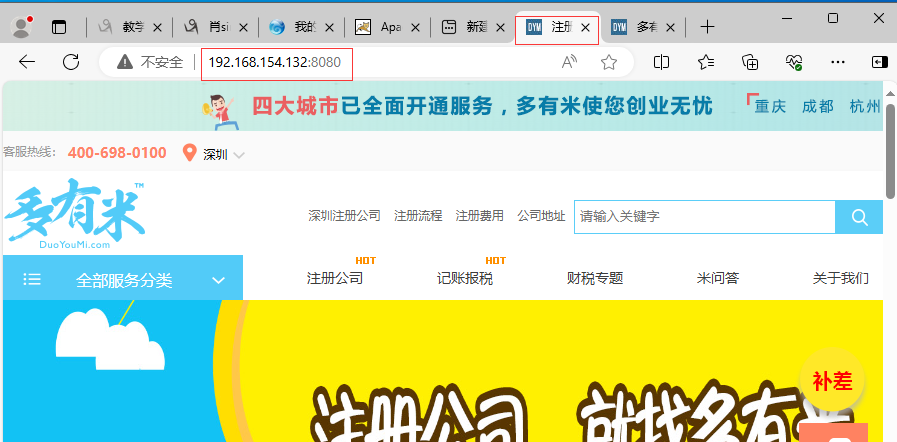897x442 pixels.
Task: Click the 四大城市 top banner
Action: [x=443, y=106]
